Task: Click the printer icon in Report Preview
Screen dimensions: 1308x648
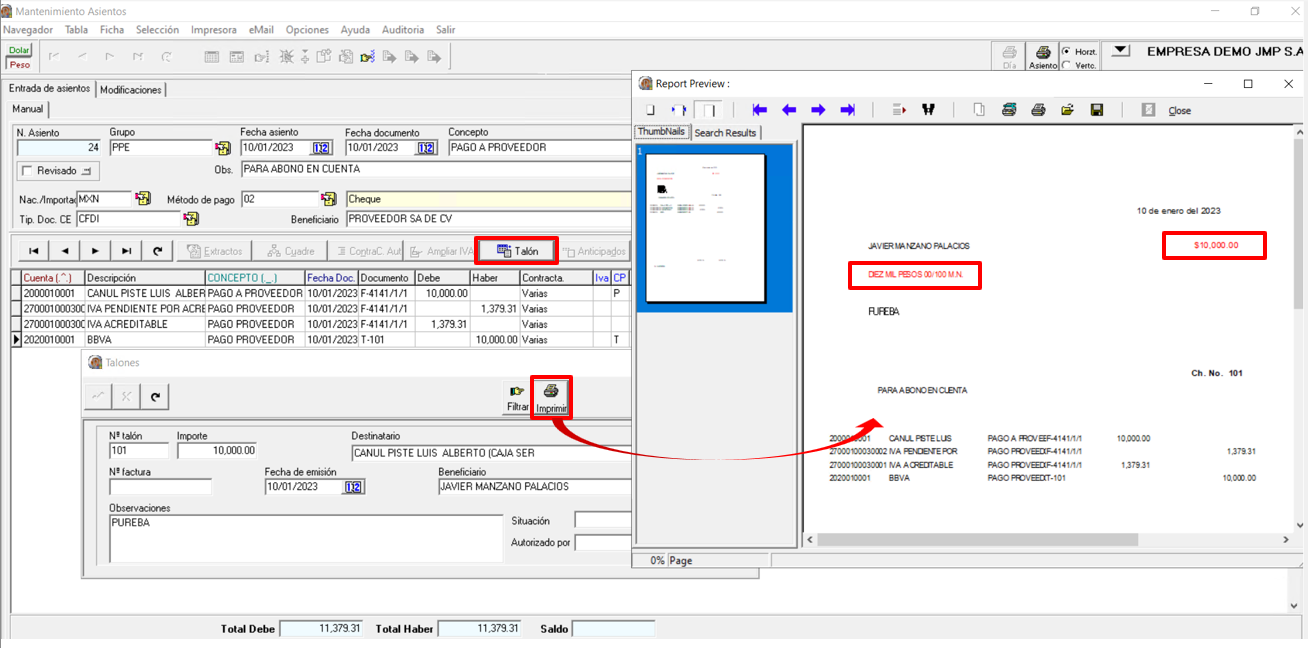Action: click(x=1038, y=110)
